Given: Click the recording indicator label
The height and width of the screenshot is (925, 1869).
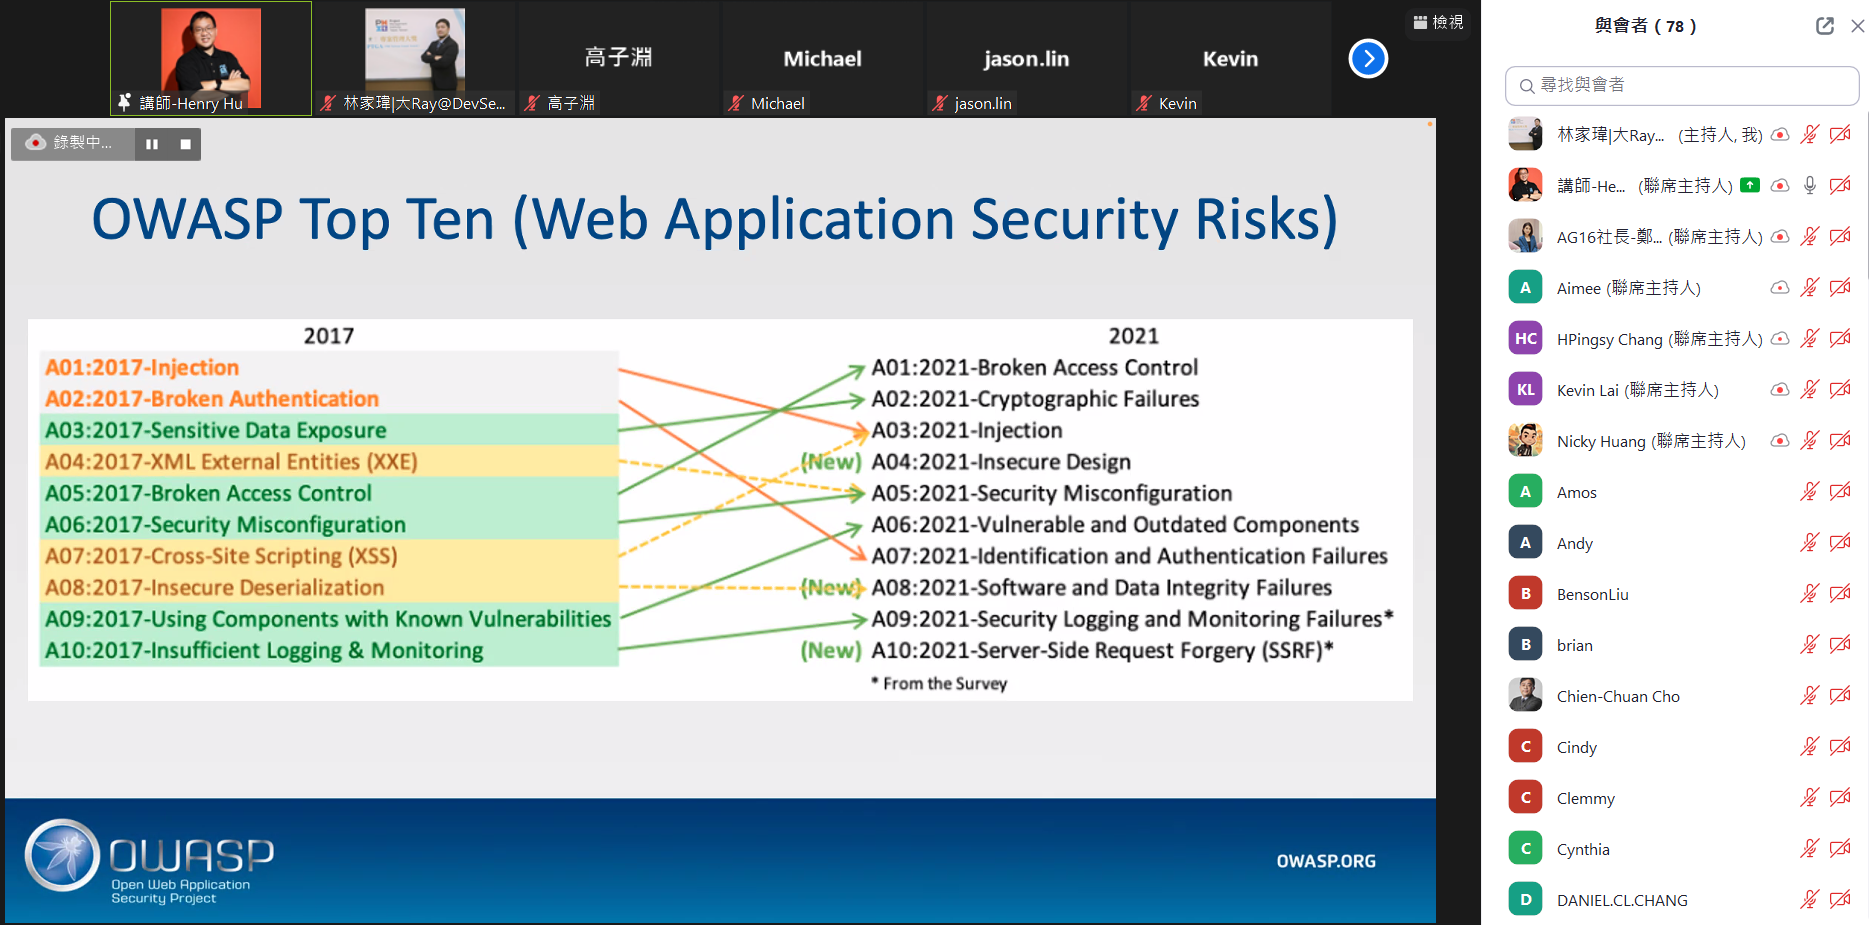Looking at the screenshot, I should [x=72, y=143].
